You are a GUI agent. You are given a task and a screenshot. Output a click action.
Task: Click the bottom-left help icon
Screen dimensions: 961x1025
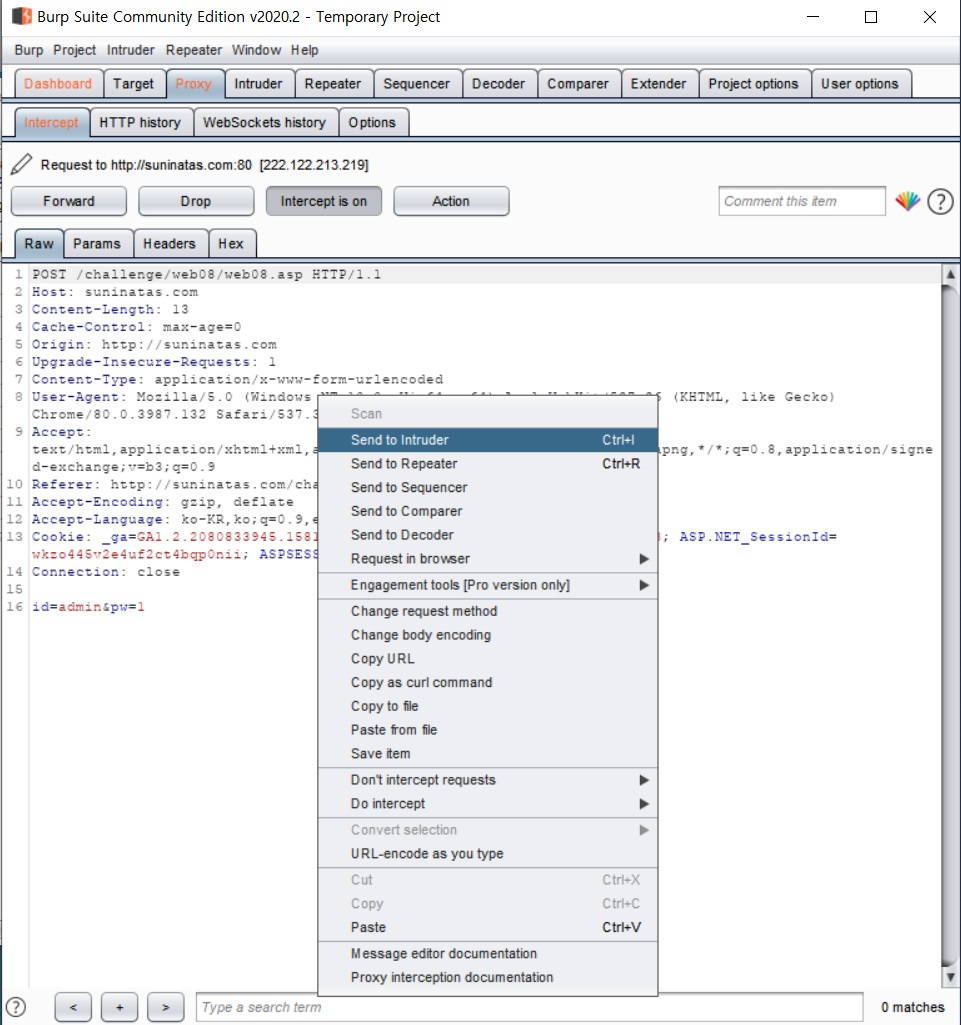point(15,1007)
